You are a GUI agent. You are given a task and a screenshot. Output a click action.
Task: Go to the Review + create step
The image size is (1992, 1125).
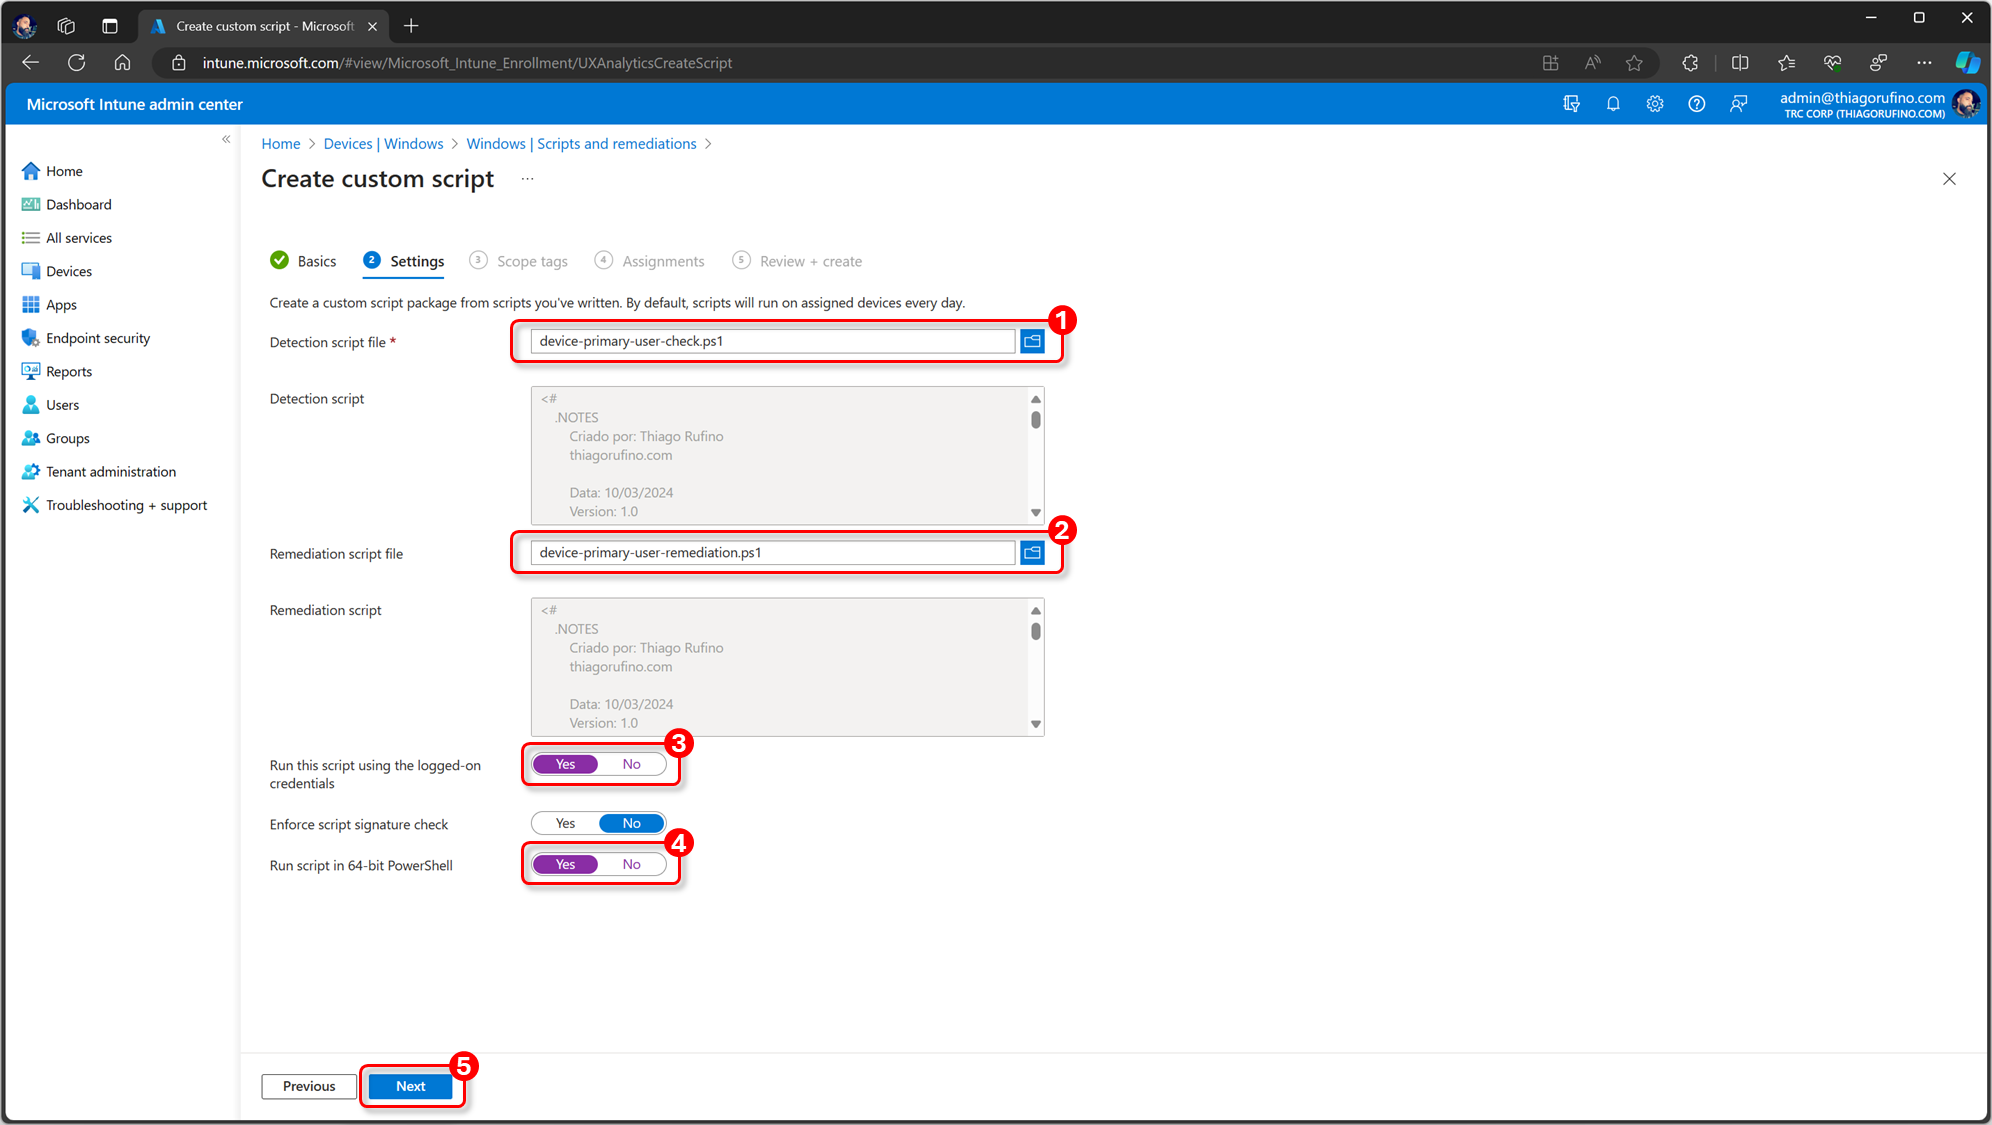point(797,261)
